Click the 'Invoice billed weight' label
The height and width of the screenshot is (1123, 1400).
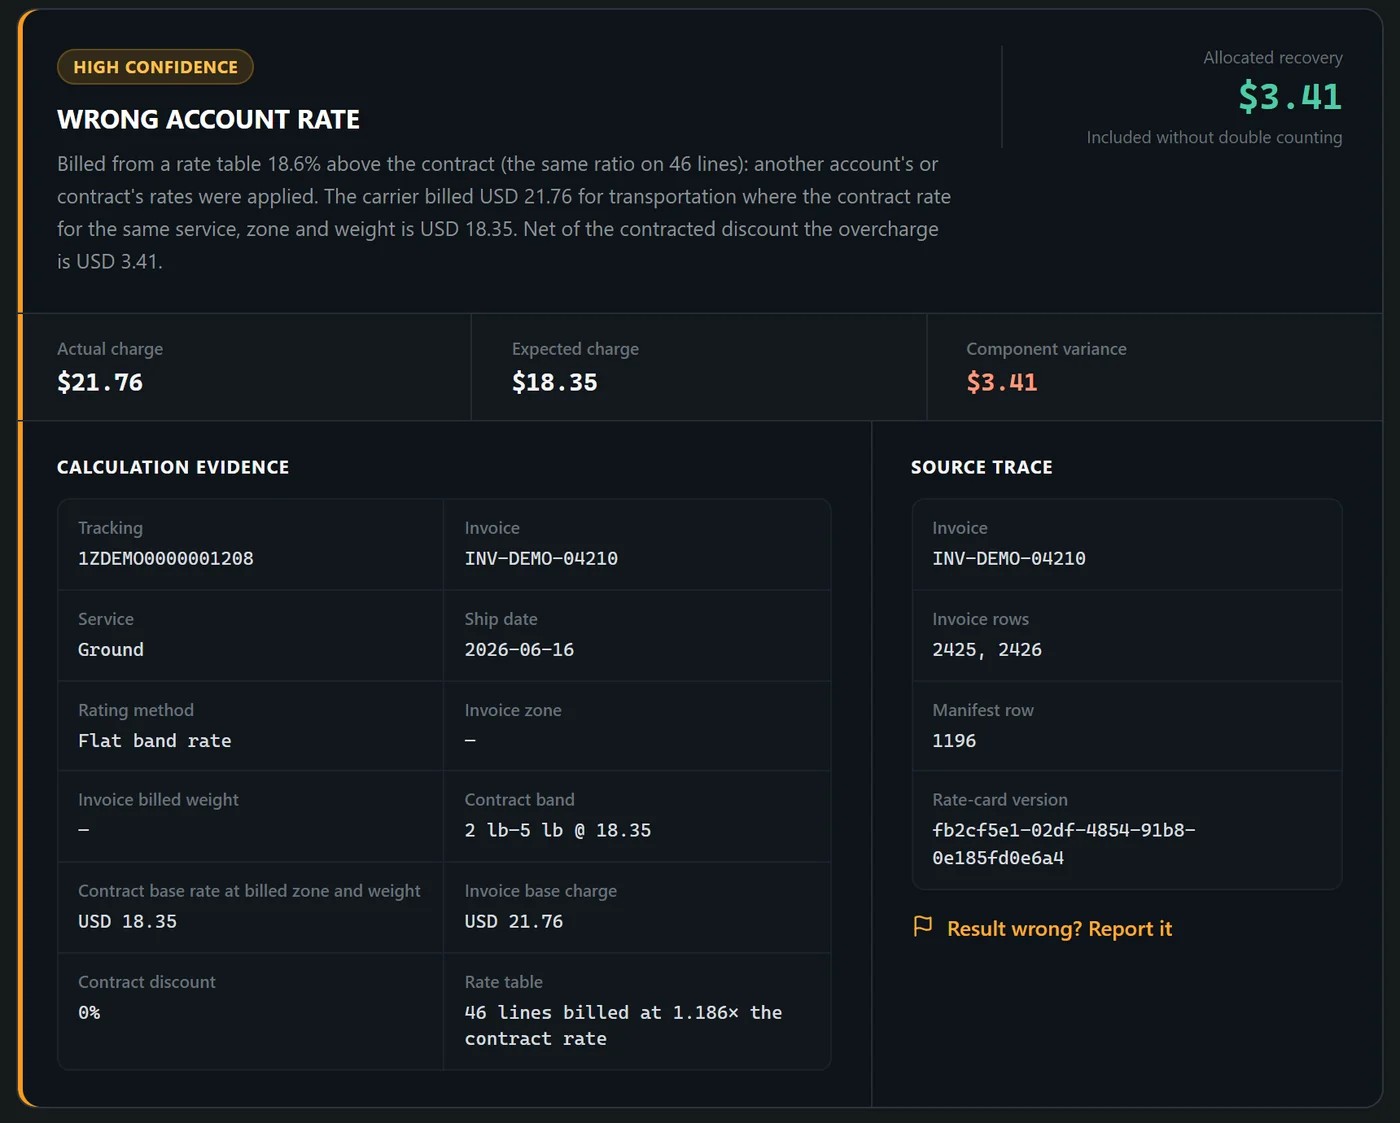pyautogui.click(x=158, y=799)
